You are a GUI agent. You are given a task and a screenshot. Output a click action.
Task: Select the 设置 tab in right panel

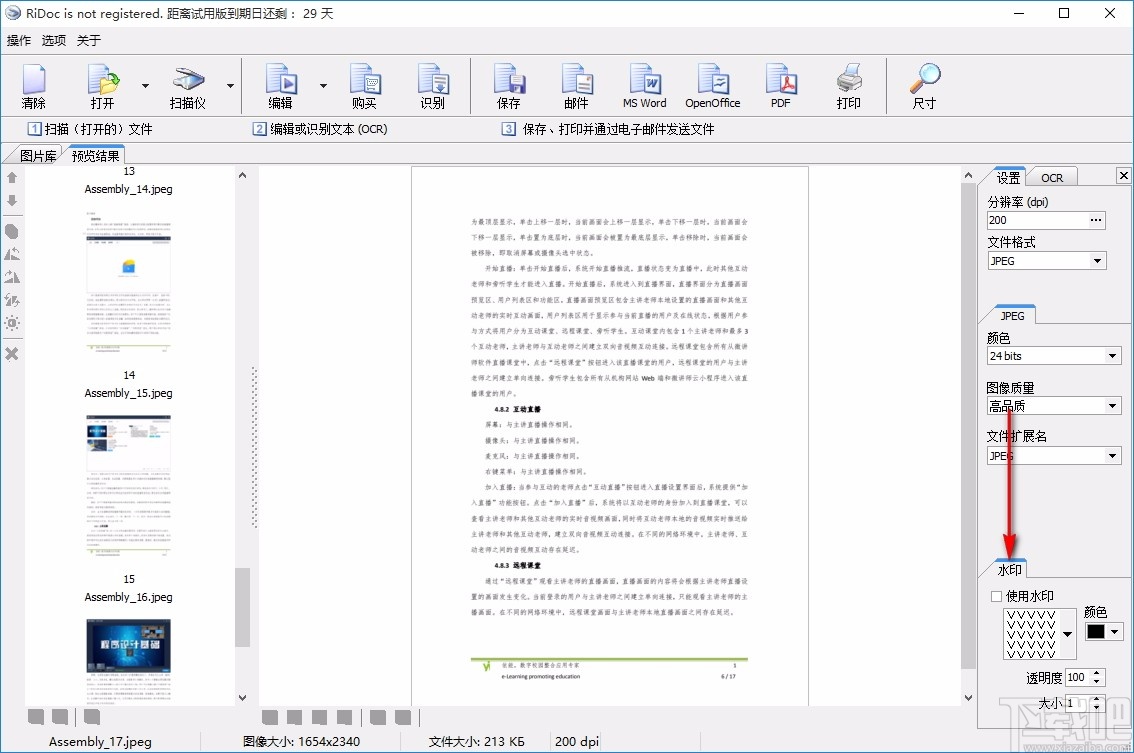click(1008, 177)
